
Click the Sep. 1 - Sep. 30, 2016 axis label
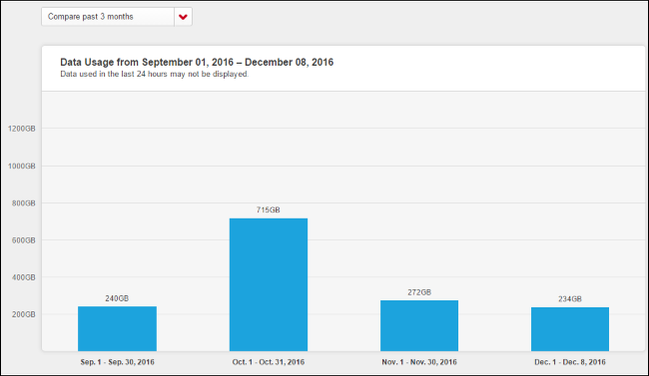117,362
